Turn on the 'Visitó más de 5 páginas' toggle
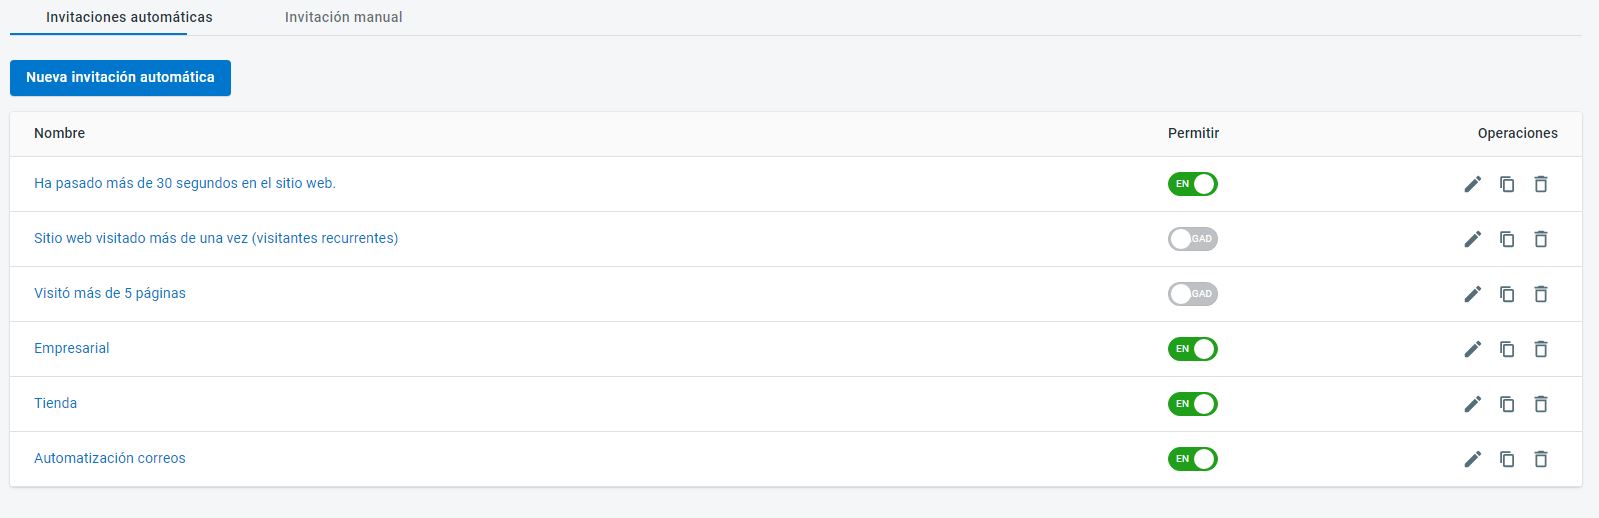1599x518 pixels. [x=1193, y=294]
